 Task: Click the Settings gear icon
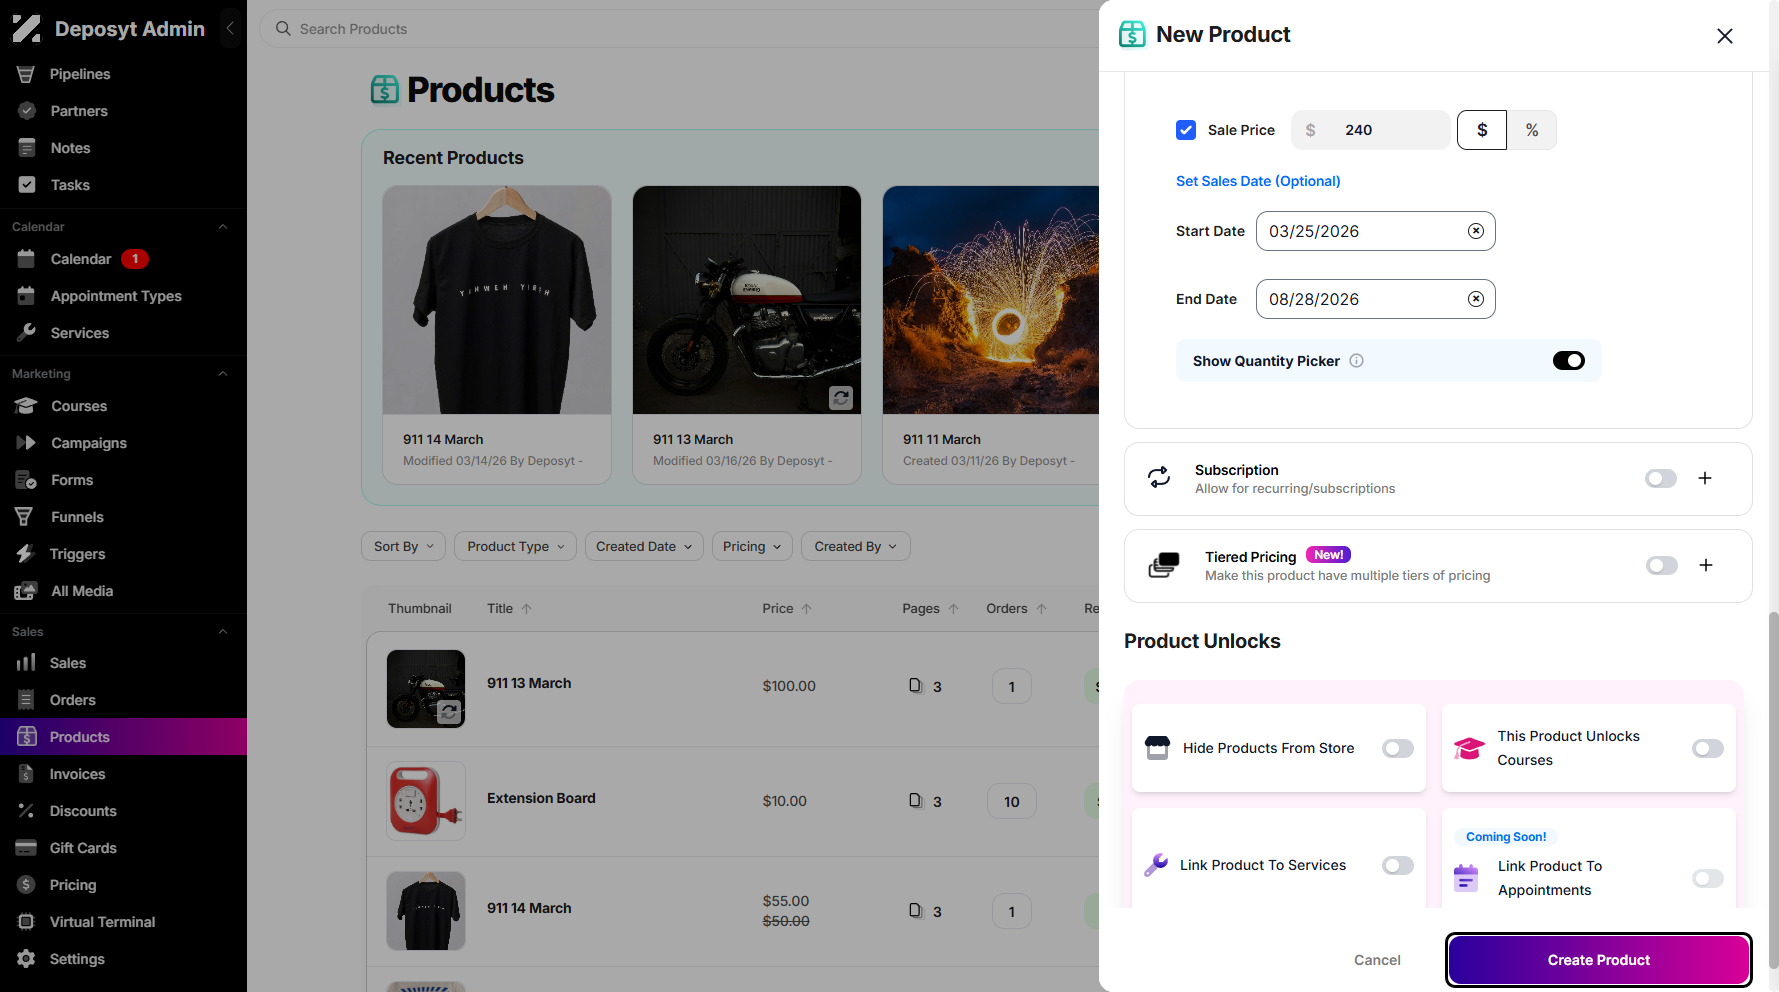tap(26, 959)
